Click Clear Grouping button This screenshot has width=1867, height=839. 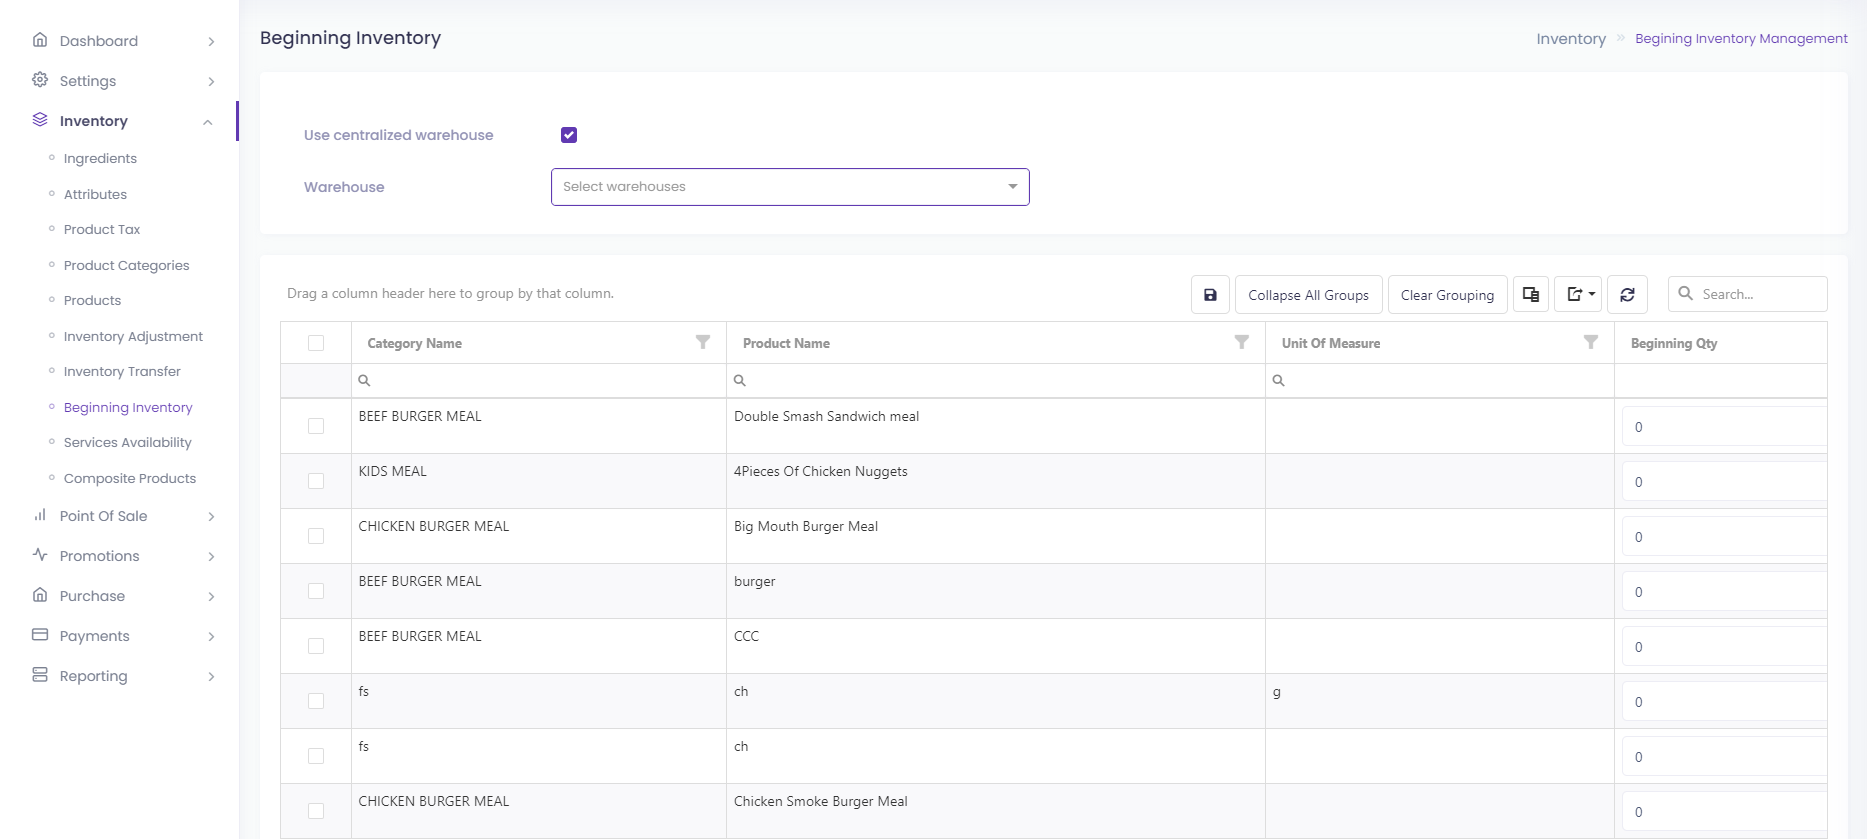(x=1447, y=295)
